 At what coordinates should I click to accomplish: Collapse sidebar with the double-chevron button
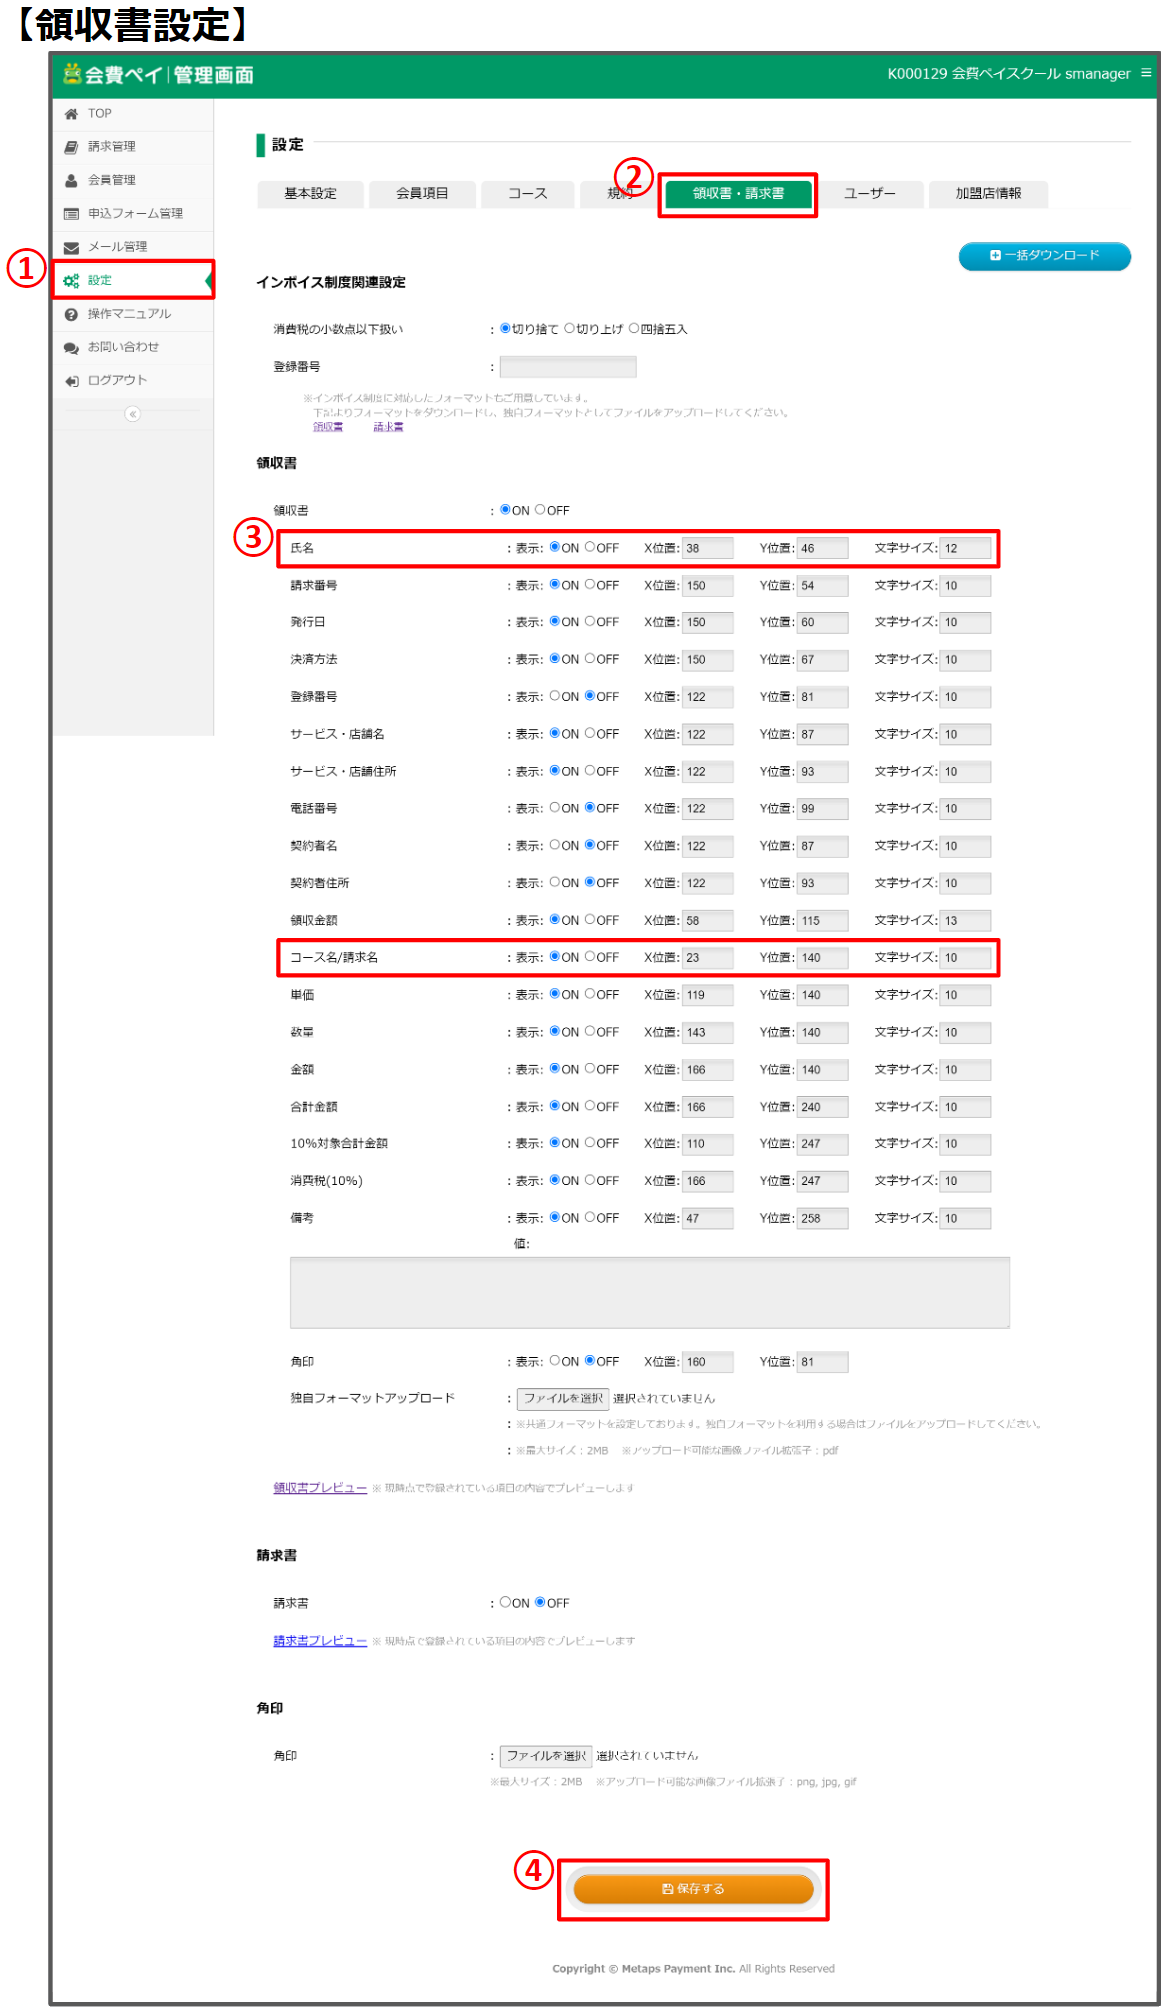pyautogui.click(x=132, y=414)
